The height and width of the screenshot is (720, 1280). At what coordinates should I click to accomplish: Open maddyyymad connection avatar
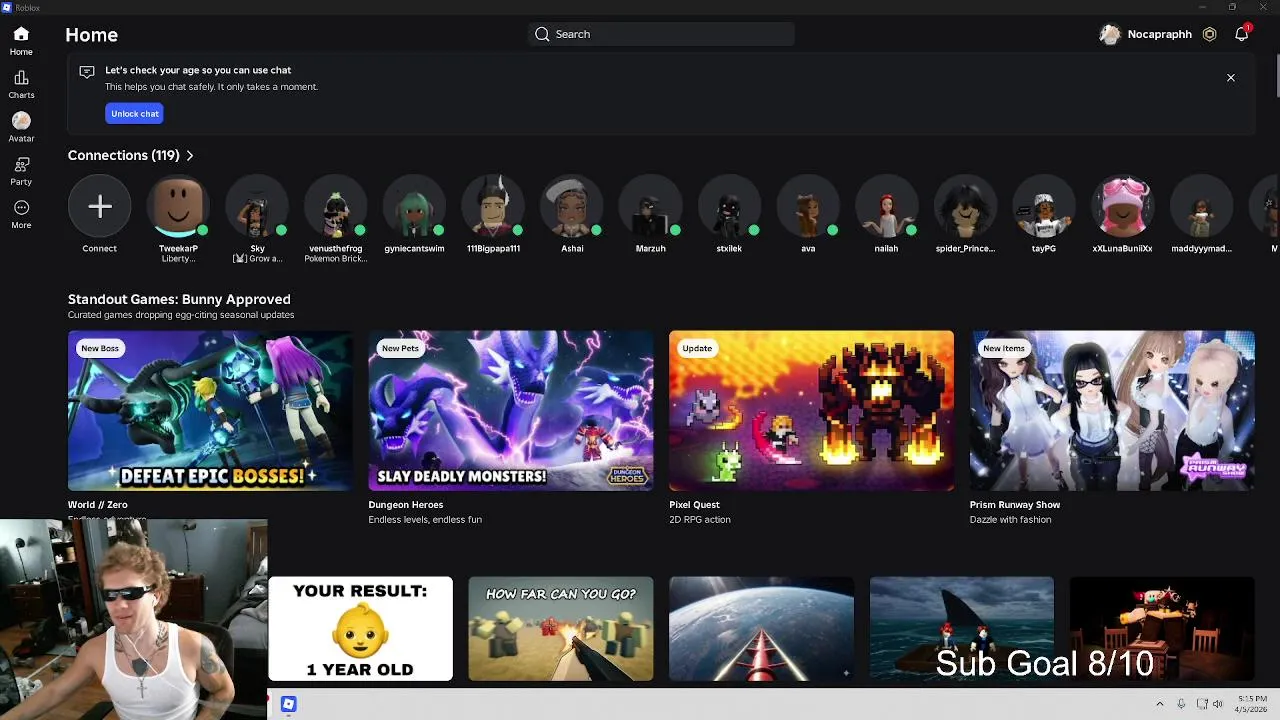(1201, 206)
